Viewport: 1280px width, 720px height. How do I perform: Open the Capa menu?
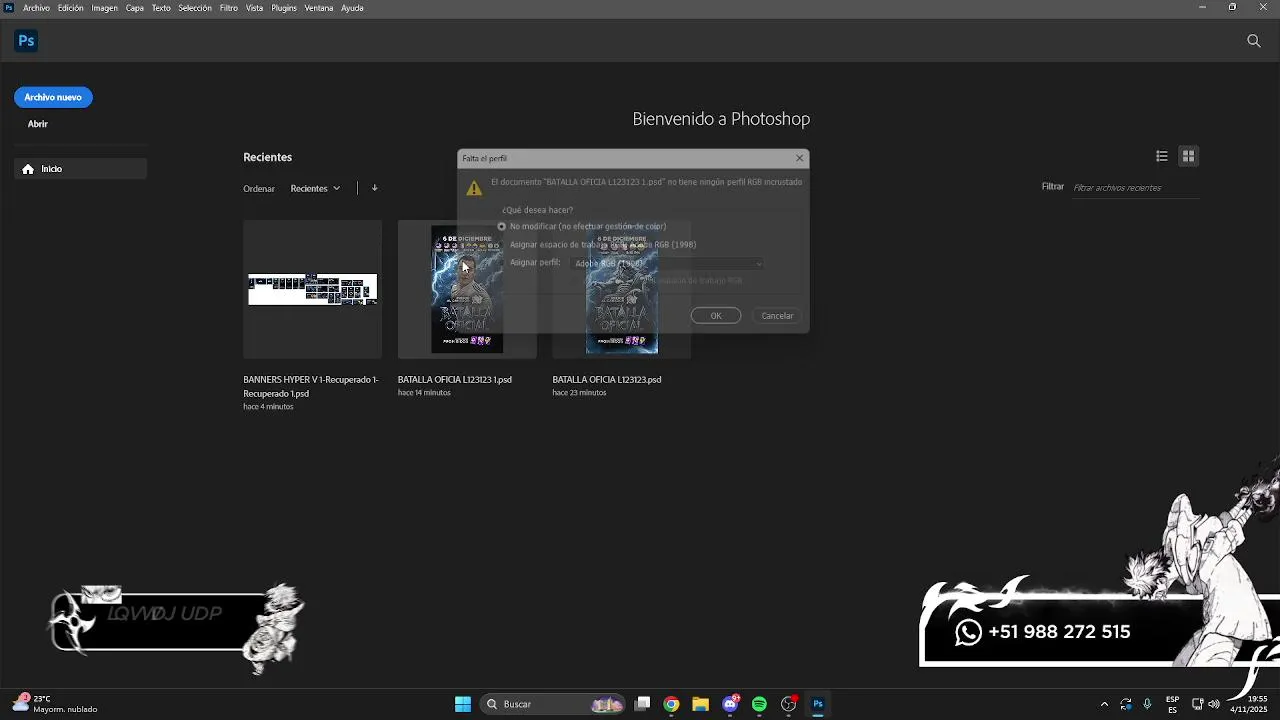[135, 7]
